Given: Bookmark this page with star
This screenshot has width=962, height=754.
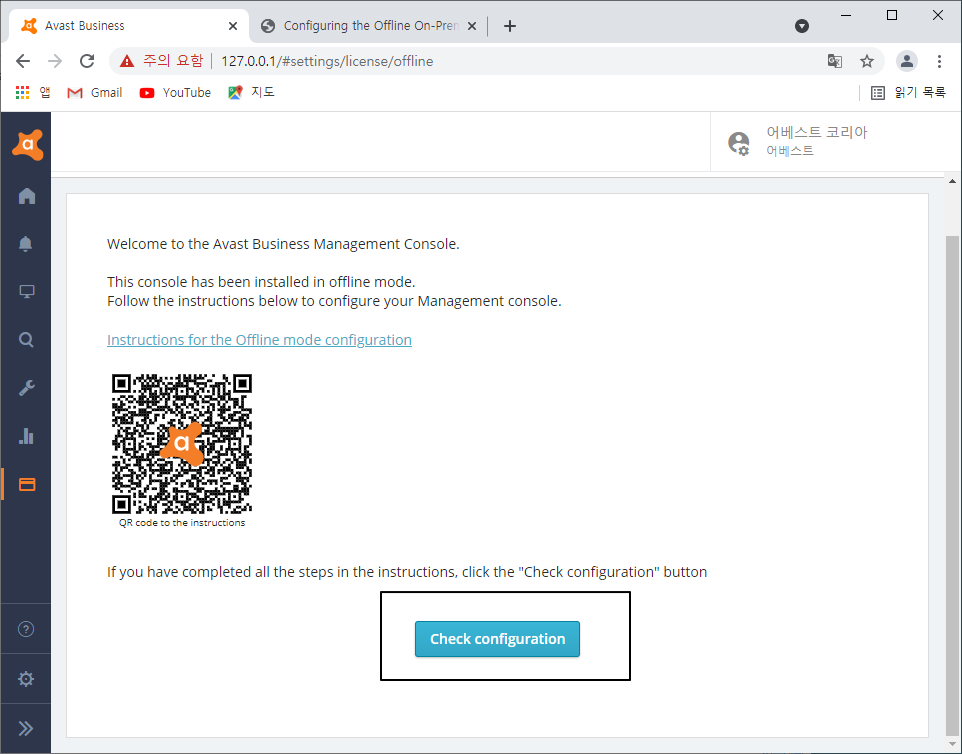Looking at the screenshot, I should pyautogui.click(x=866, y=61).
